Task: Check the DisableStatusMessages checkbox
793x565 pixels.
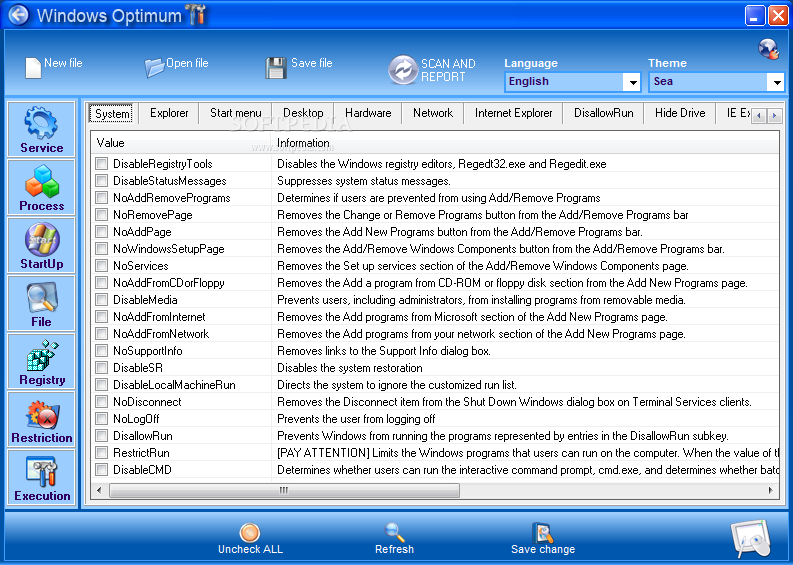Action: pyautogui.click(x=102, y=181)
